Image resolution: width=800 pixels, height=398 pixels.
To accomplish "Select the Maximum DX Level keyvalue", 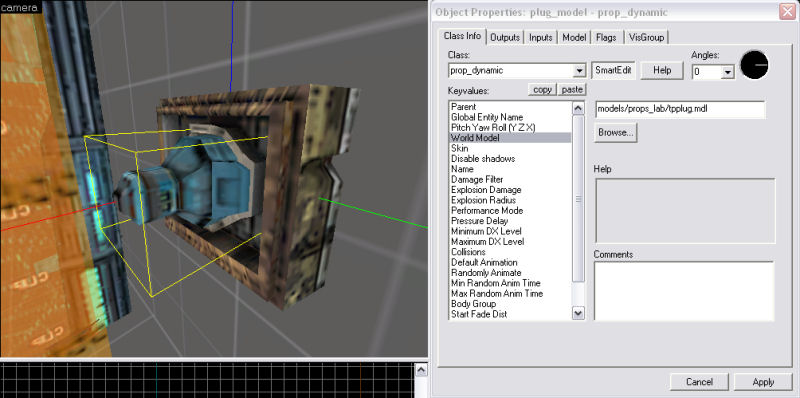I will [x=509, y=241].
